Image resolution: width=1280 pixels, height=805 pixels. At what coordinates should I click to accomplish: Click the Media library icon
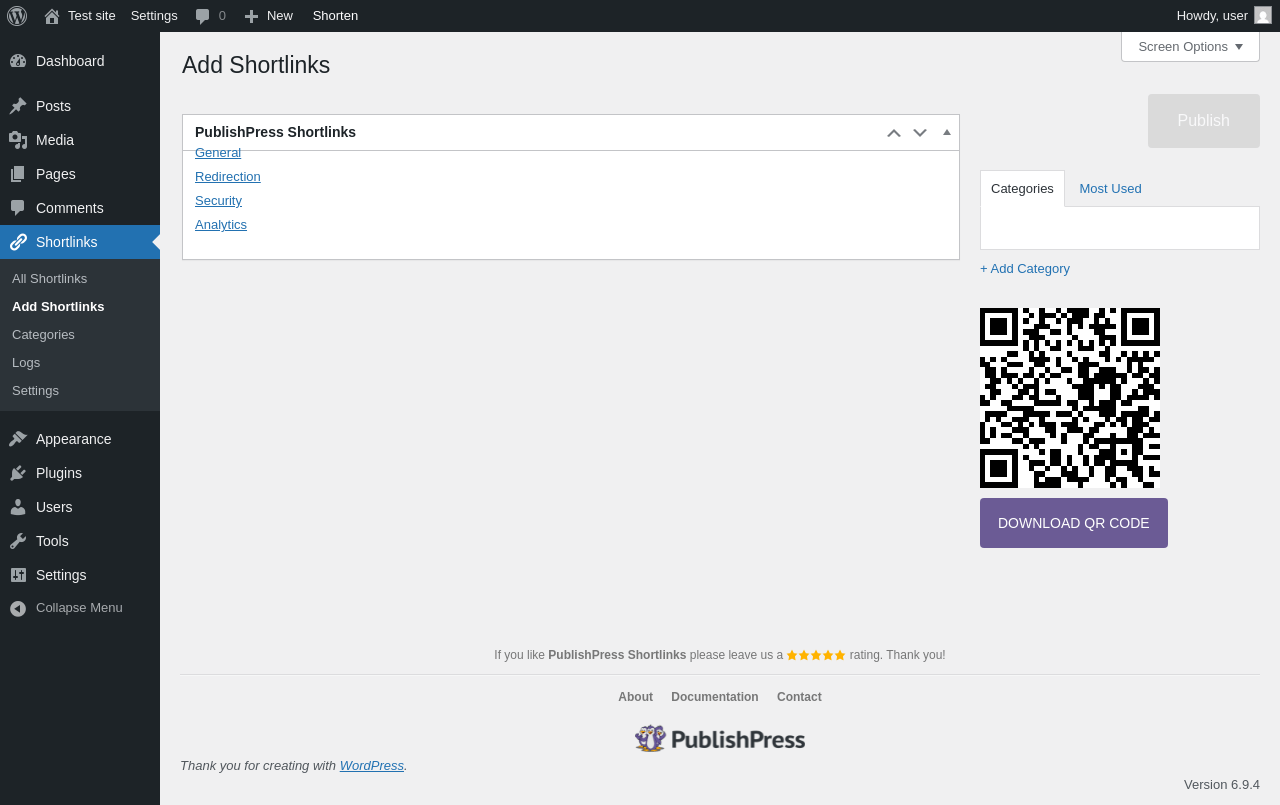coord(18,140)
